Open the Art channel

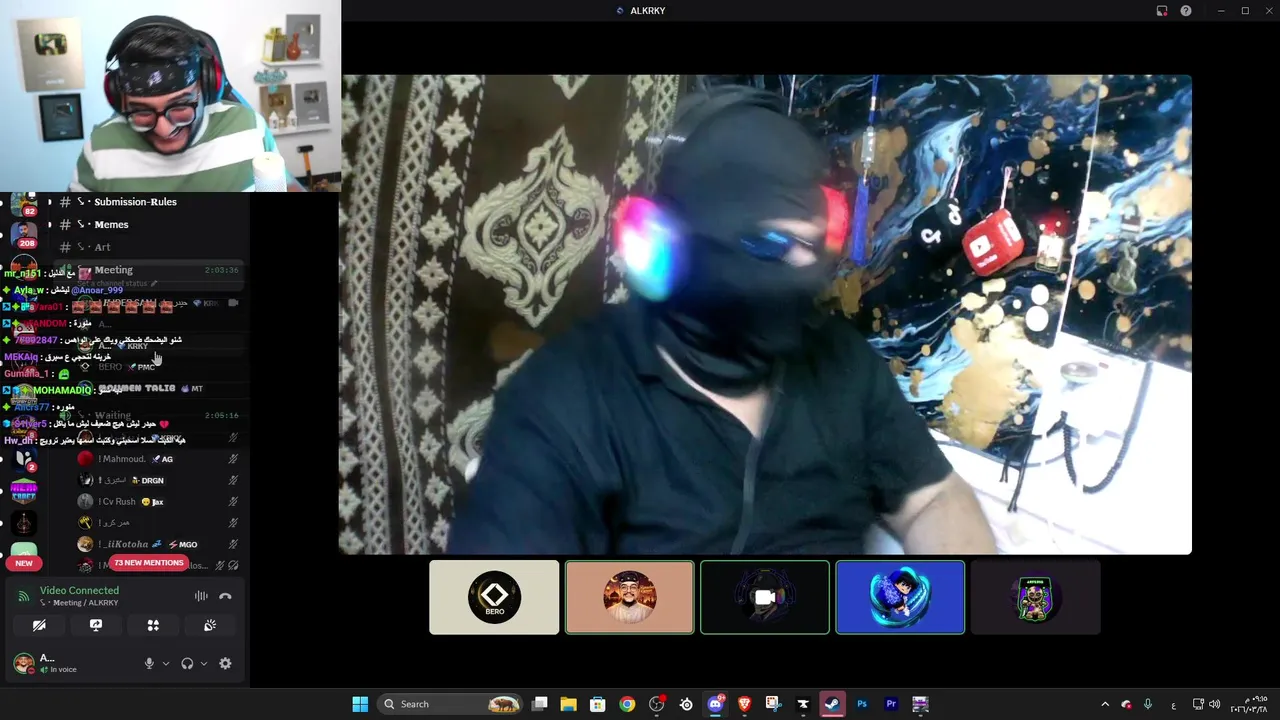101,247
